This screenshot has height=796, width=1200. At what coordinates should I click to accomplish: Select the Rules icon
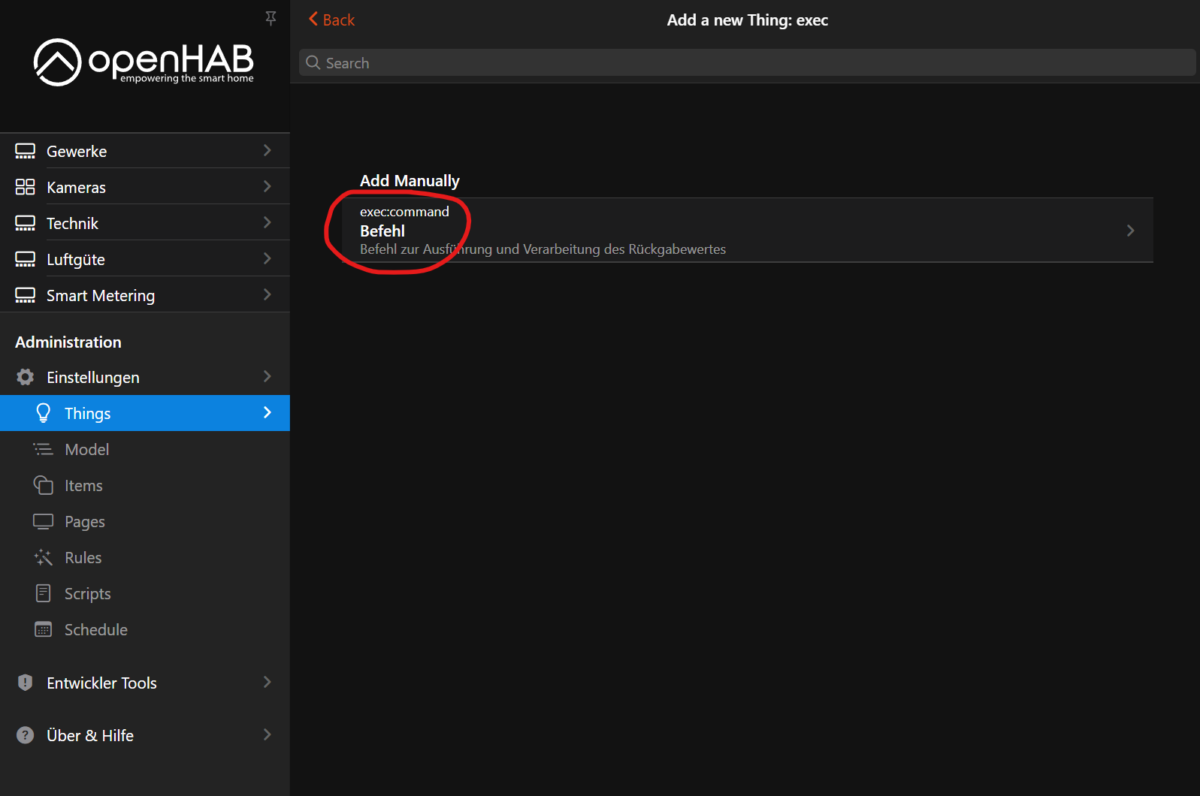point(43,557)
